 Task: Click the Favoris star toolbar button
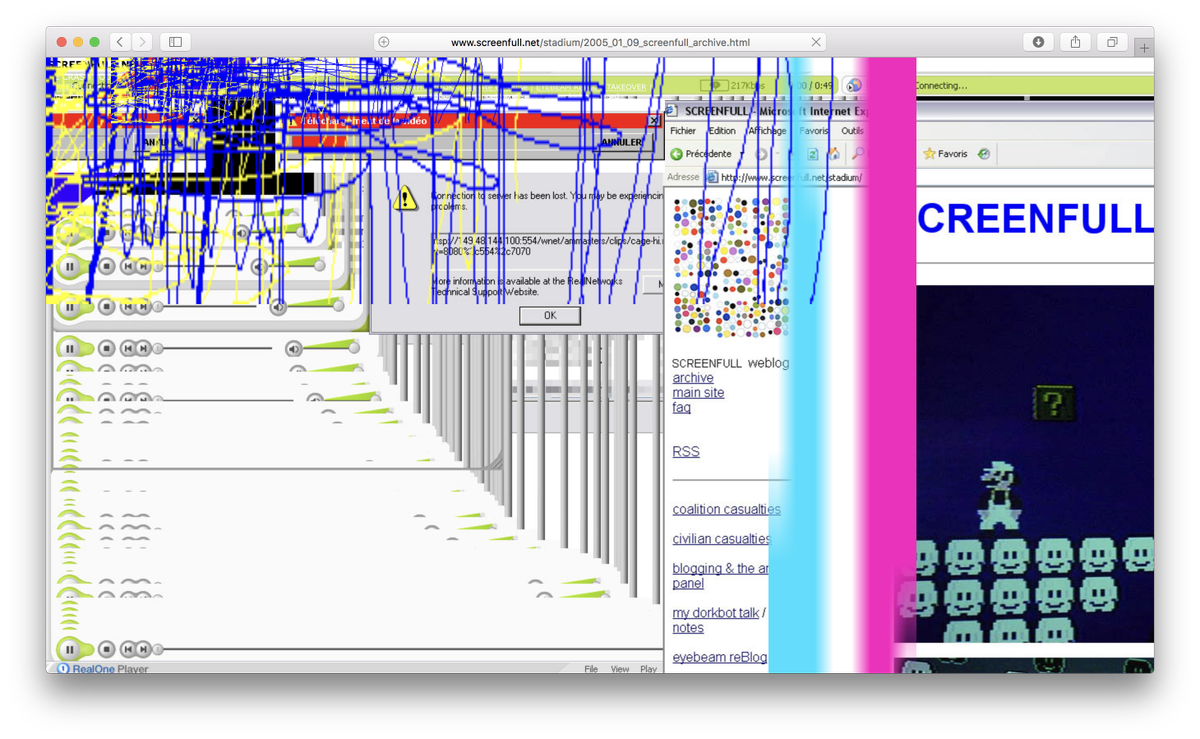coord(945,154)
